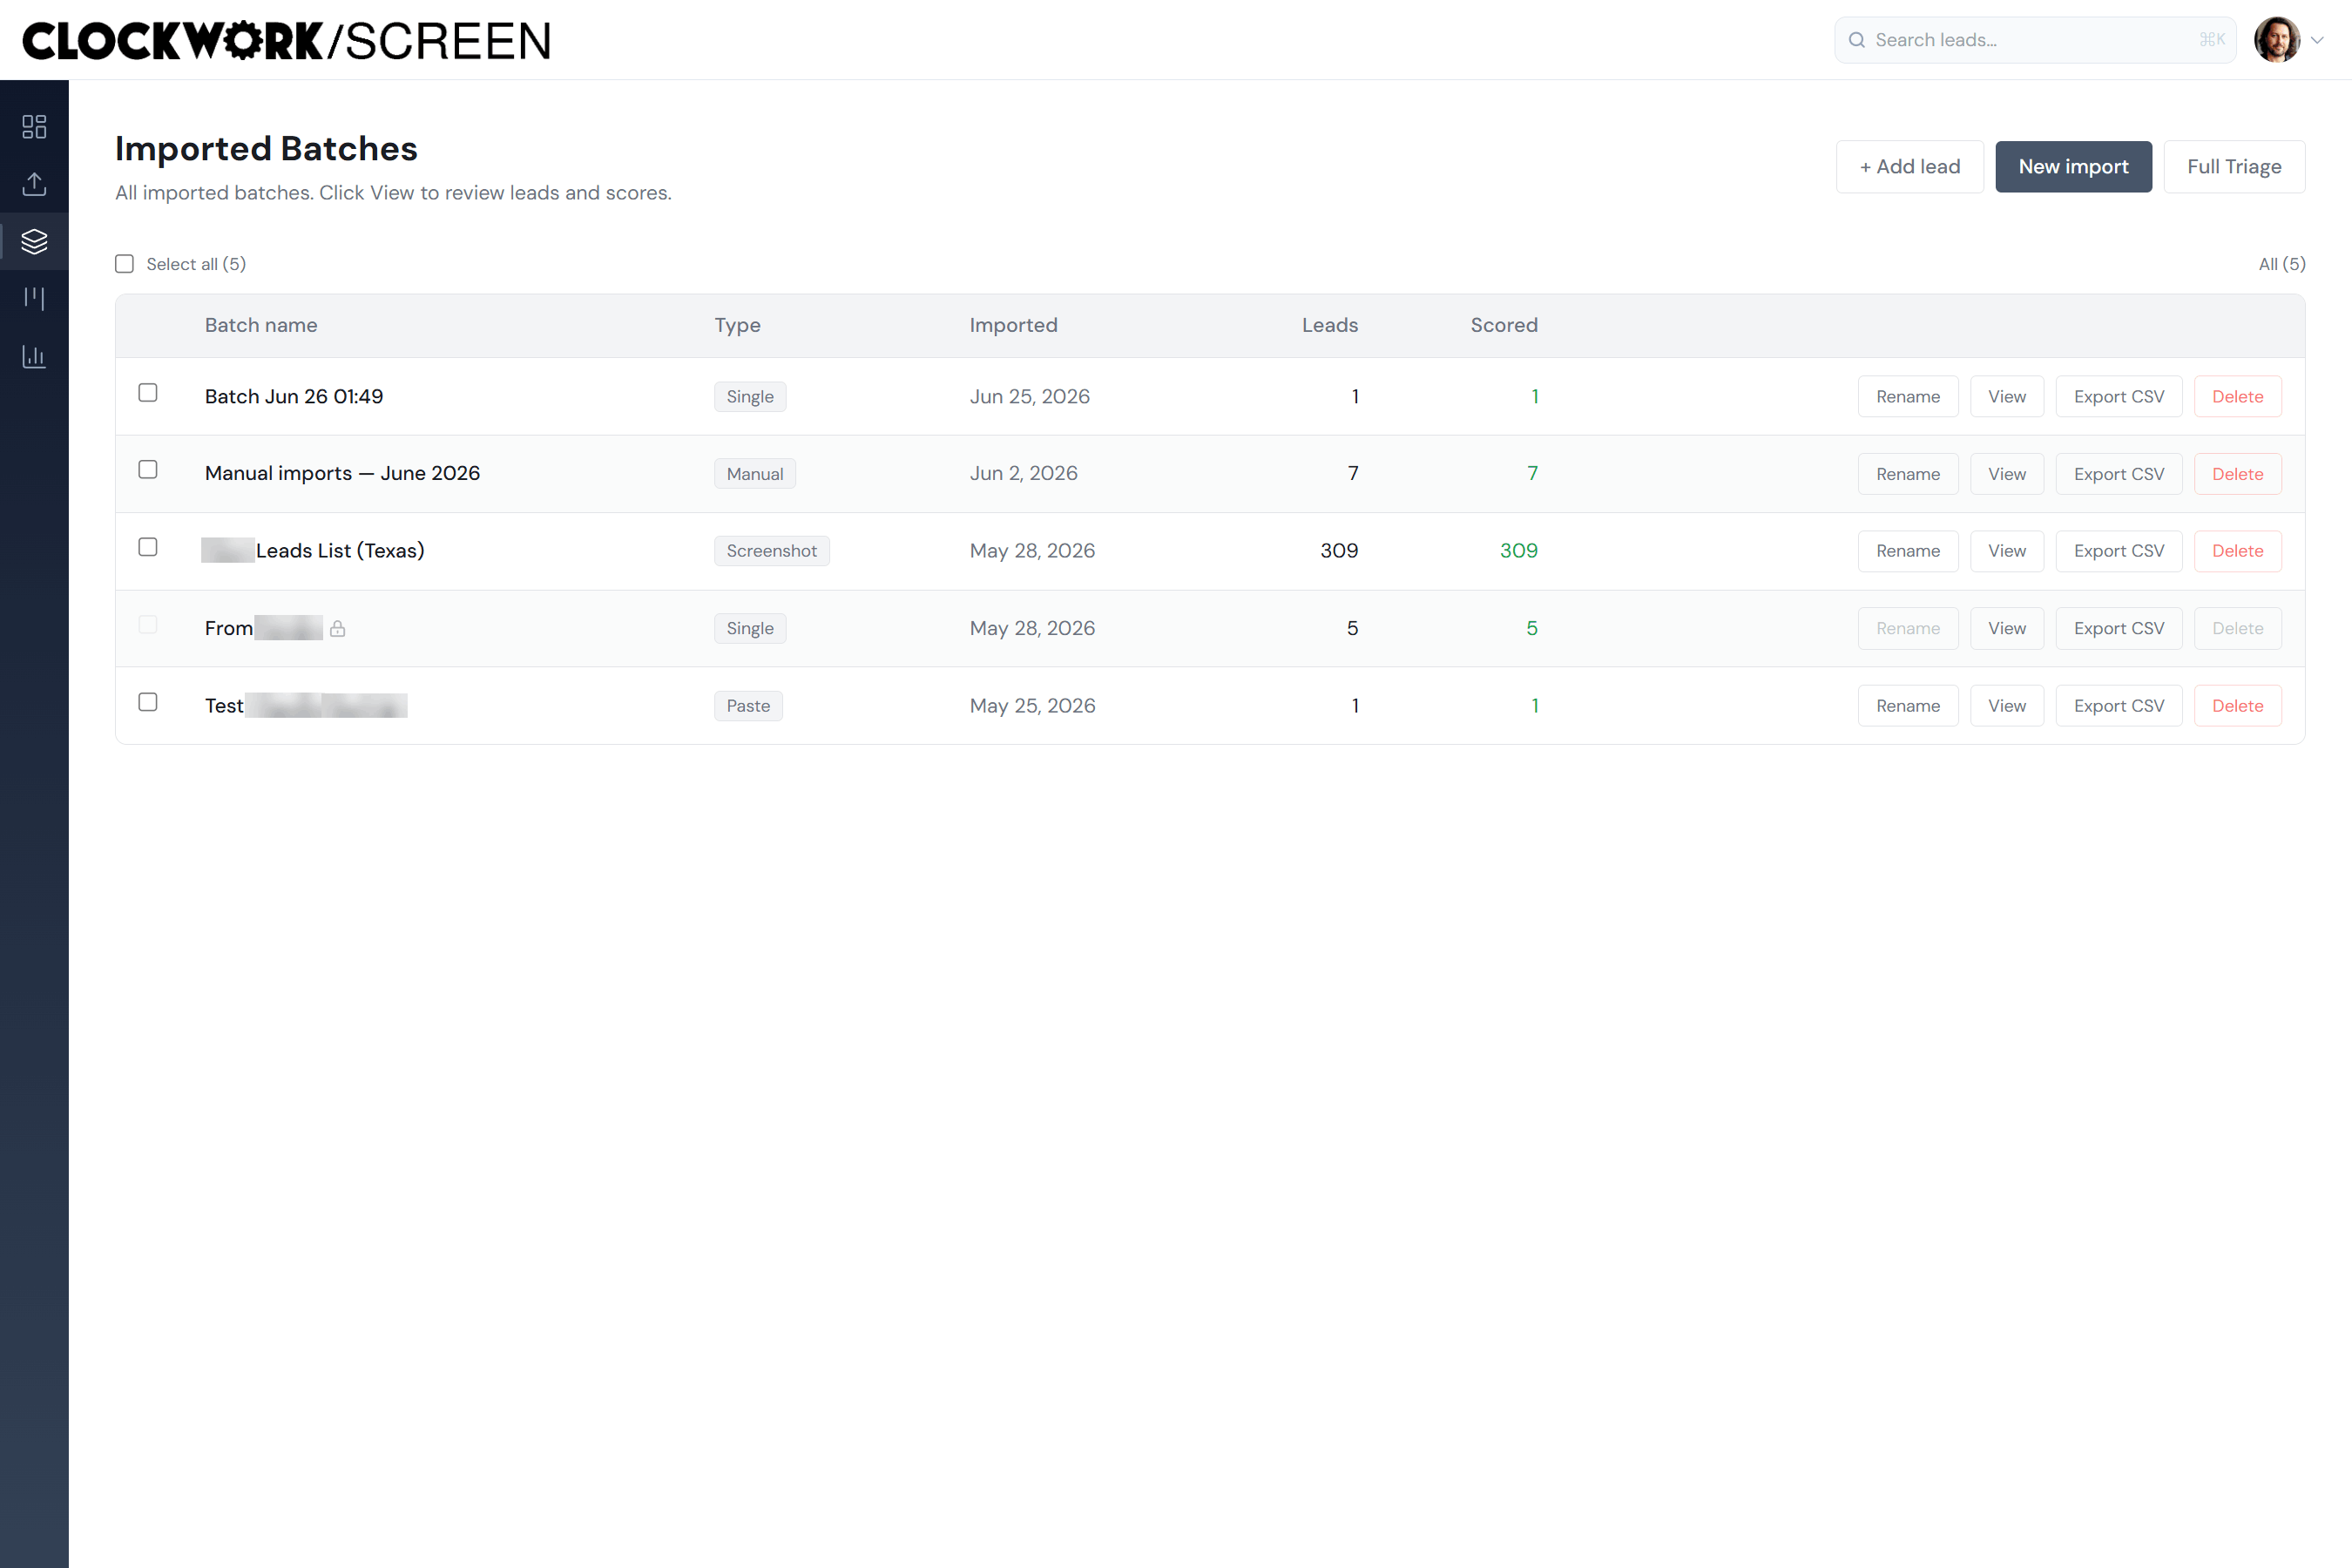Check the Batch Jun 26 01:49 row
Viewport: 2352px width, 1568px height.
click(x=148, y=393)
